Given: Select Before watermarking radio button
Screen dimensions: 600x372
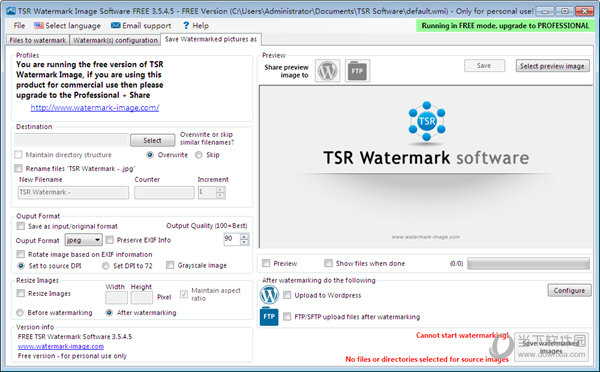Looking at the screenshot, I should pyautogui.click(x=20, y=313).
